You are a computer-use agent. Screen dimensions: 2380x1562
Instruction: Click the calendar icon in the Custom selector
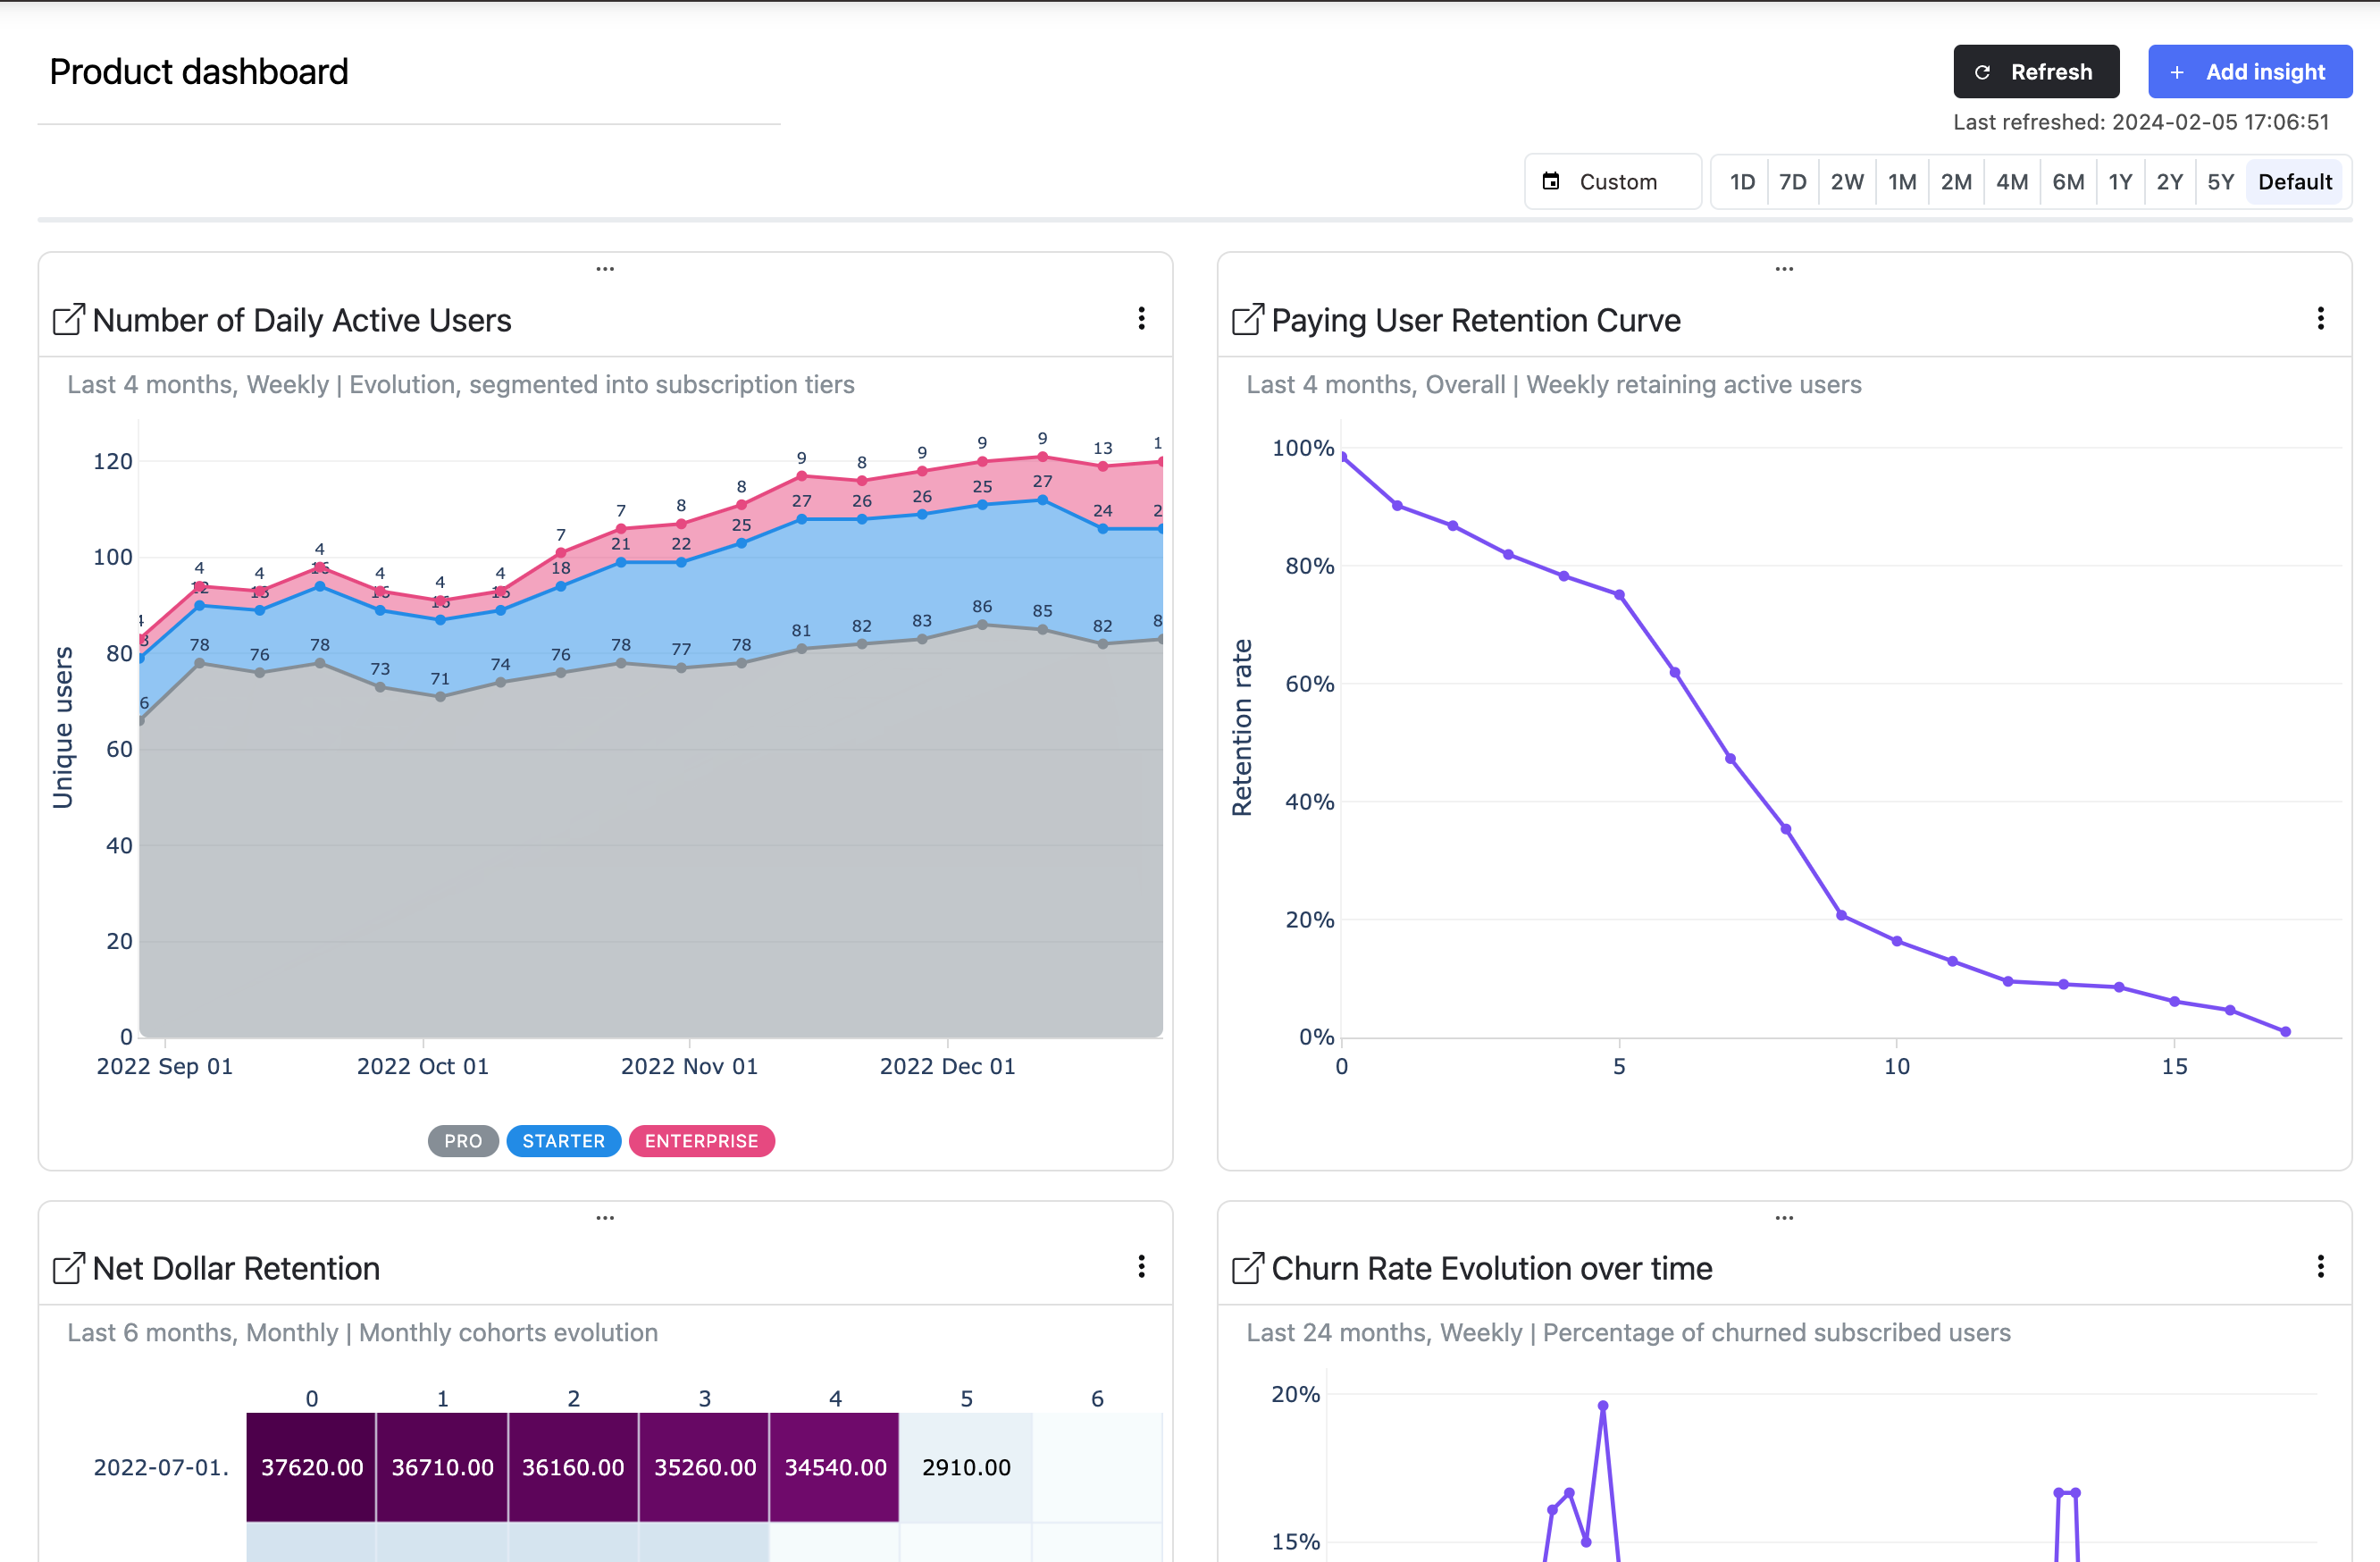coord(1552,181)
